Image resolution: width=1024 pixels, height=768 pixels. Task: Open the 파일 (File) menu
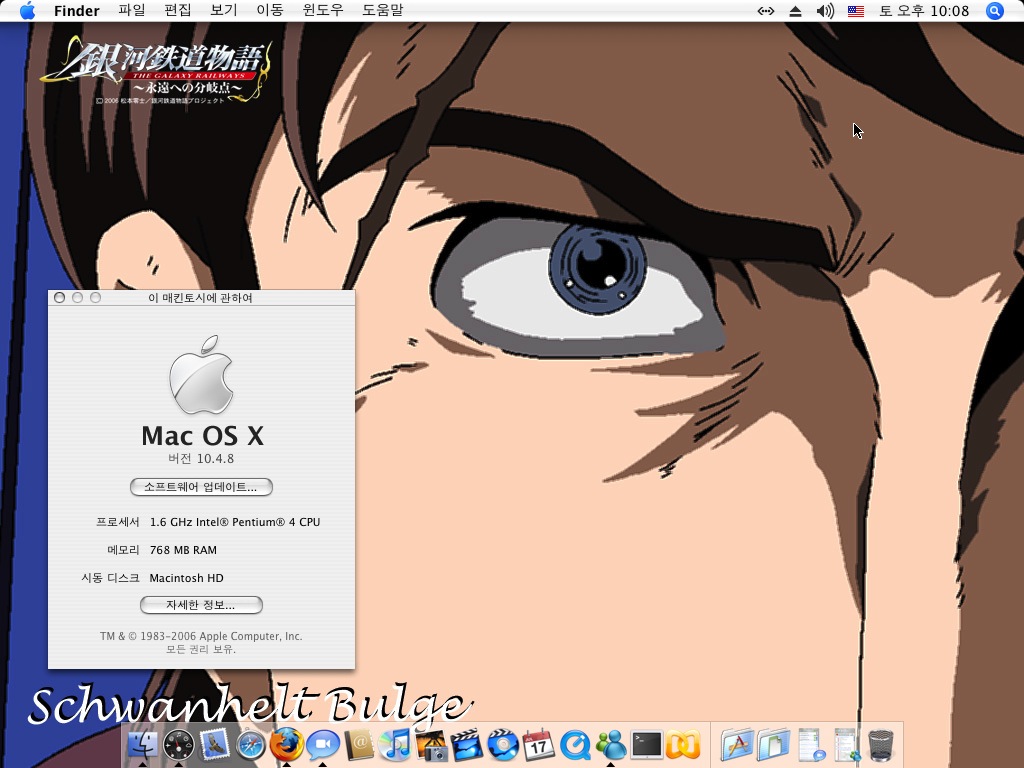click(131, 11)
